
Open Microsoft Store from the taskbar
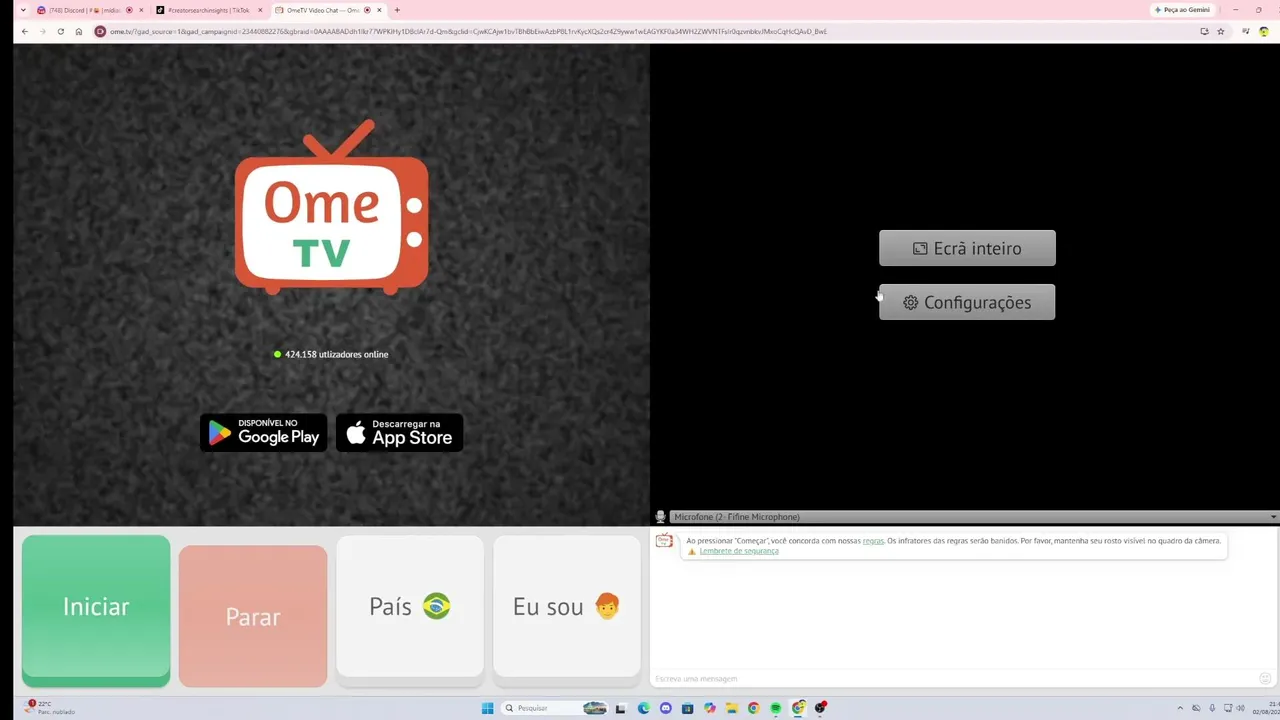pos(687,708)
